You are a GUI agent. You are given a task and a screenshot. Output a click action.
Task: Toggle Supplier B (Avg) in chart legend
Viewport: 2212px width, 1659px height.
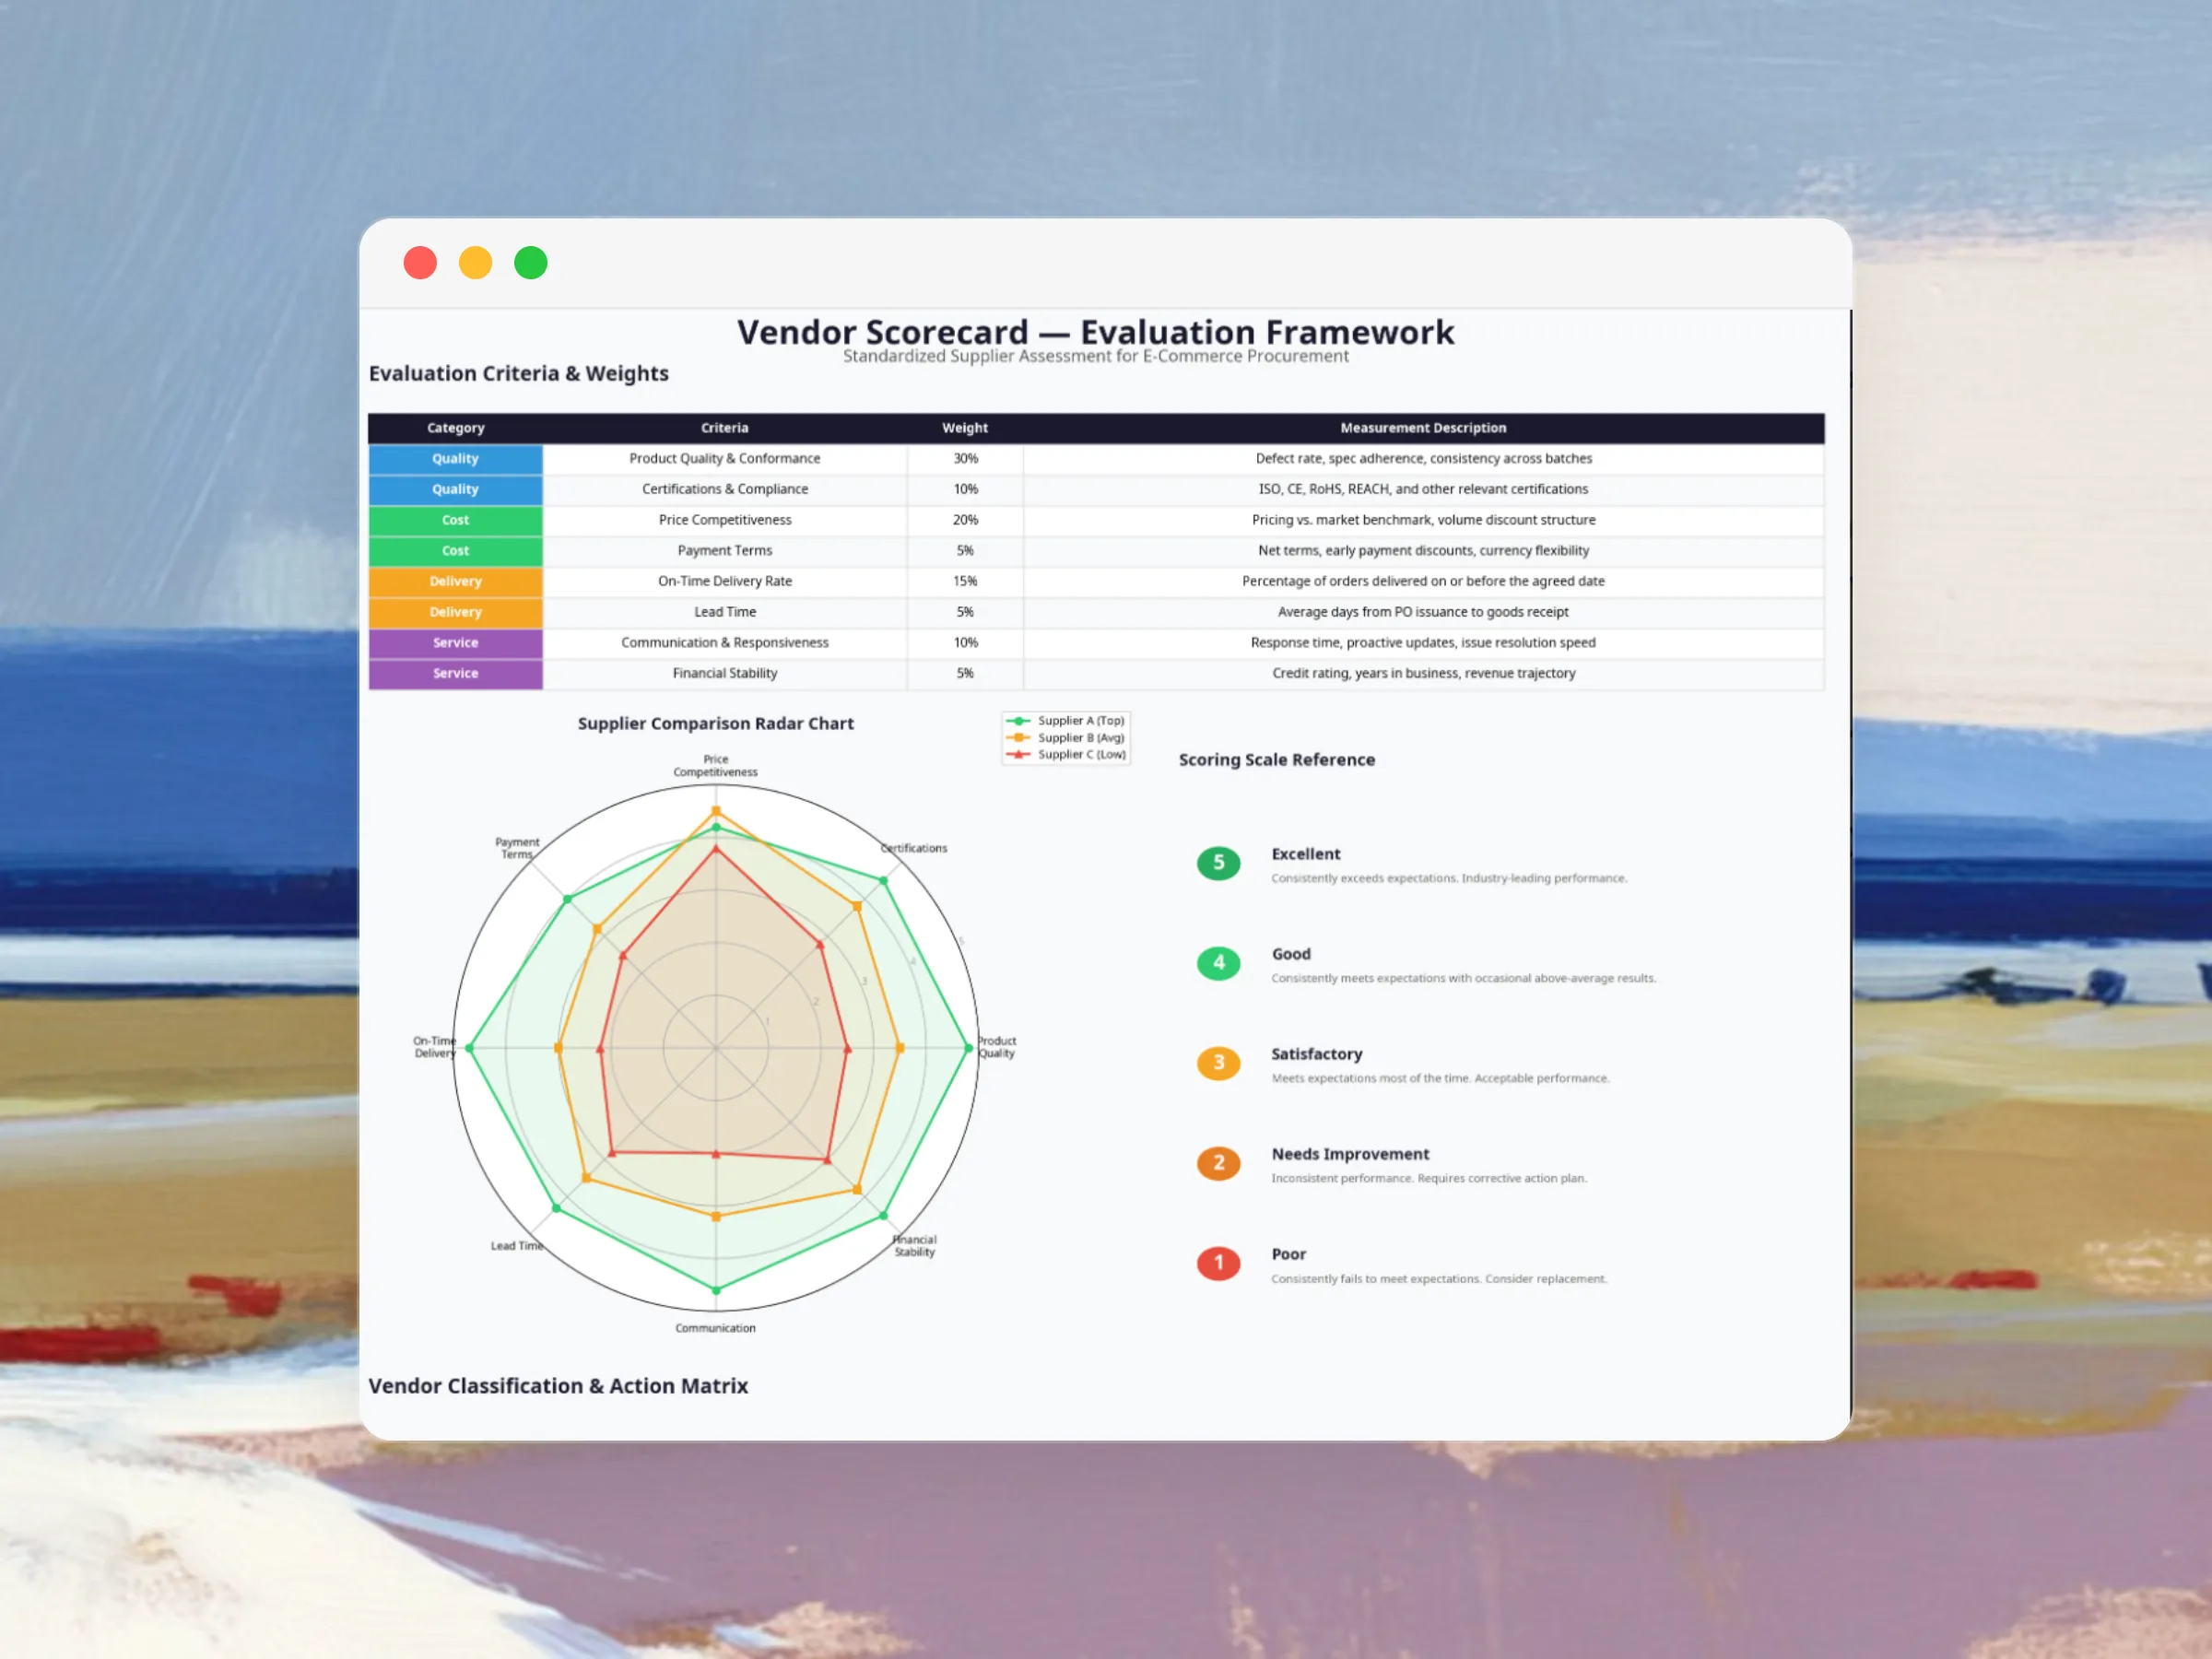pos(1079,737)
